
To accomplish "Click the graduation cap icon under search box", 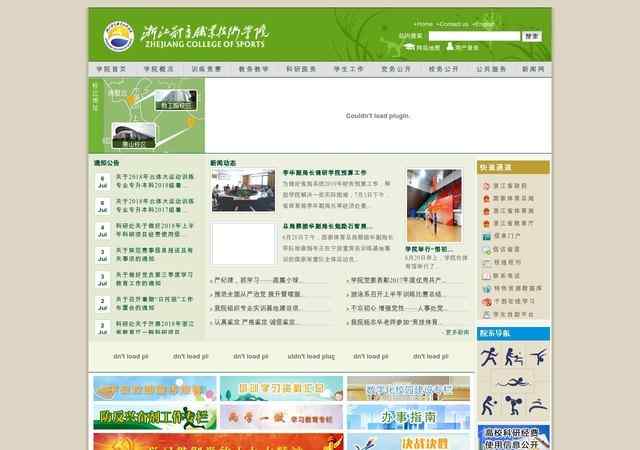I will coord(409,47).
